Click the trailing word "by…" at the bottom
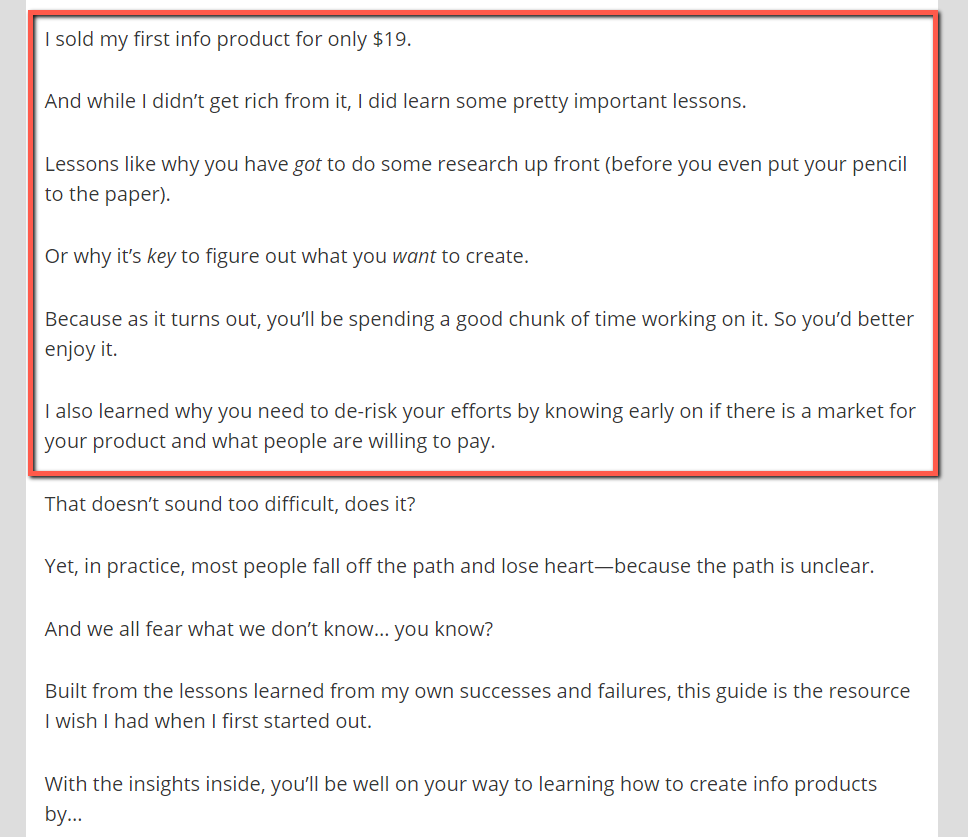This screenshot has height=837, width=968. [x=62, y=813]
